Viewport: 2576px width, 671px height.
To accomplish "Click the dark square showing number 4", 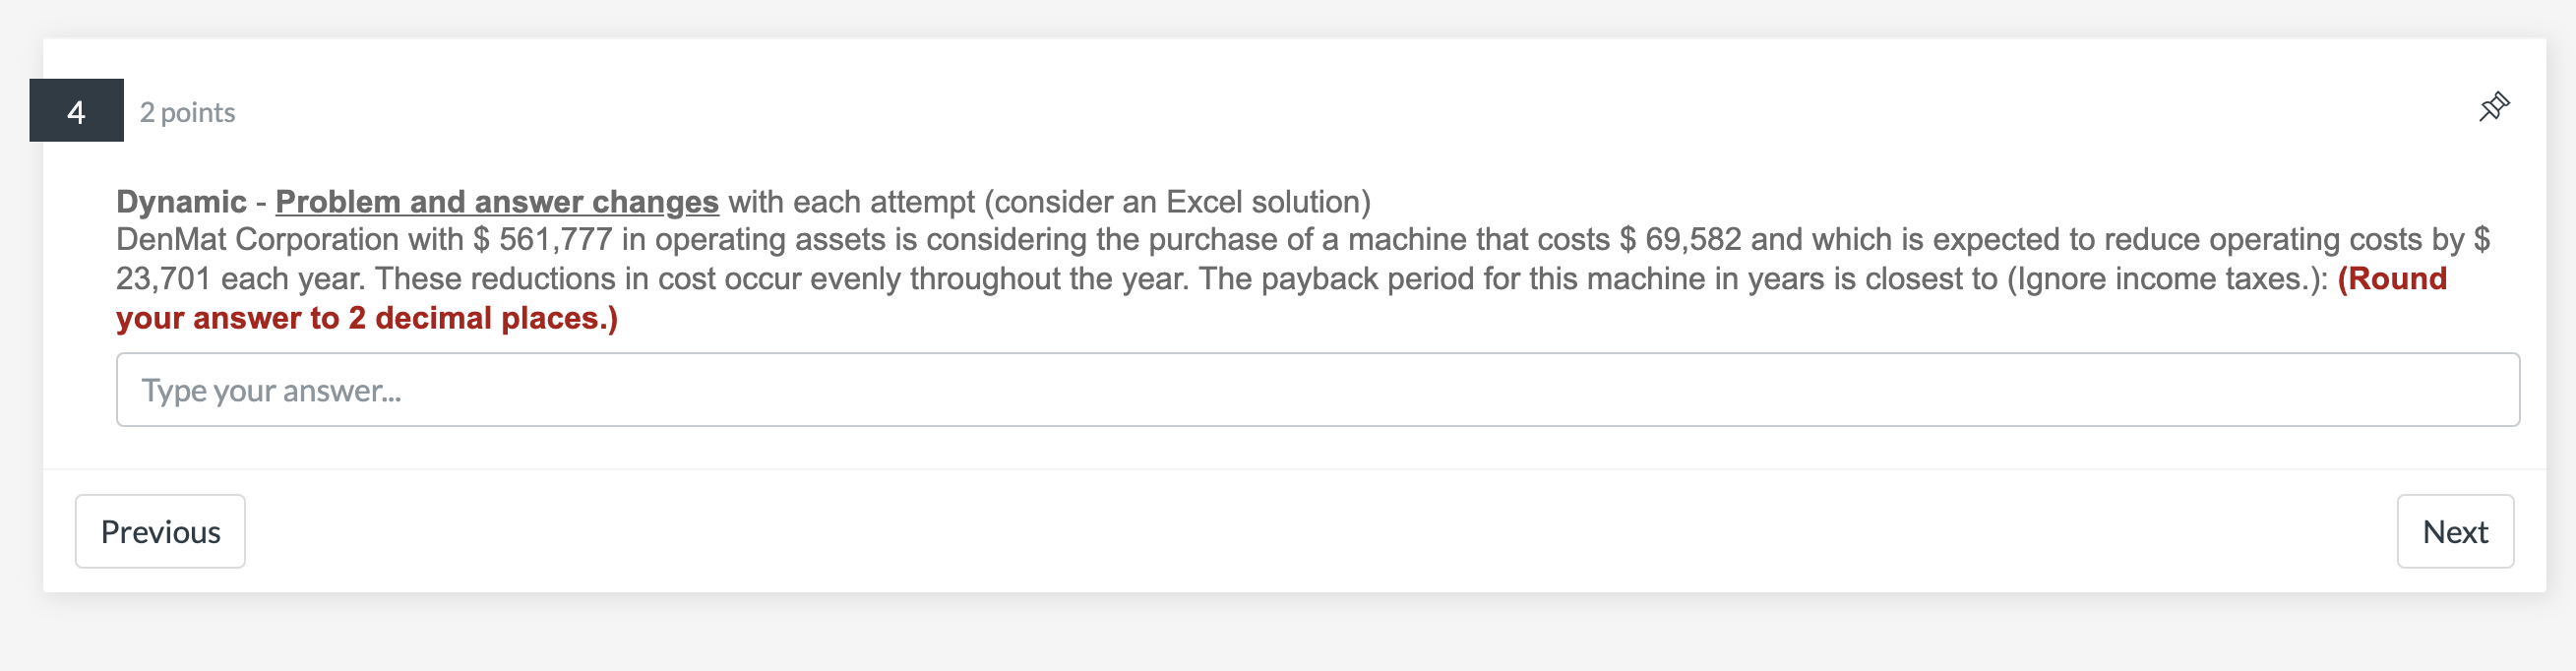I will pos(77,111).
